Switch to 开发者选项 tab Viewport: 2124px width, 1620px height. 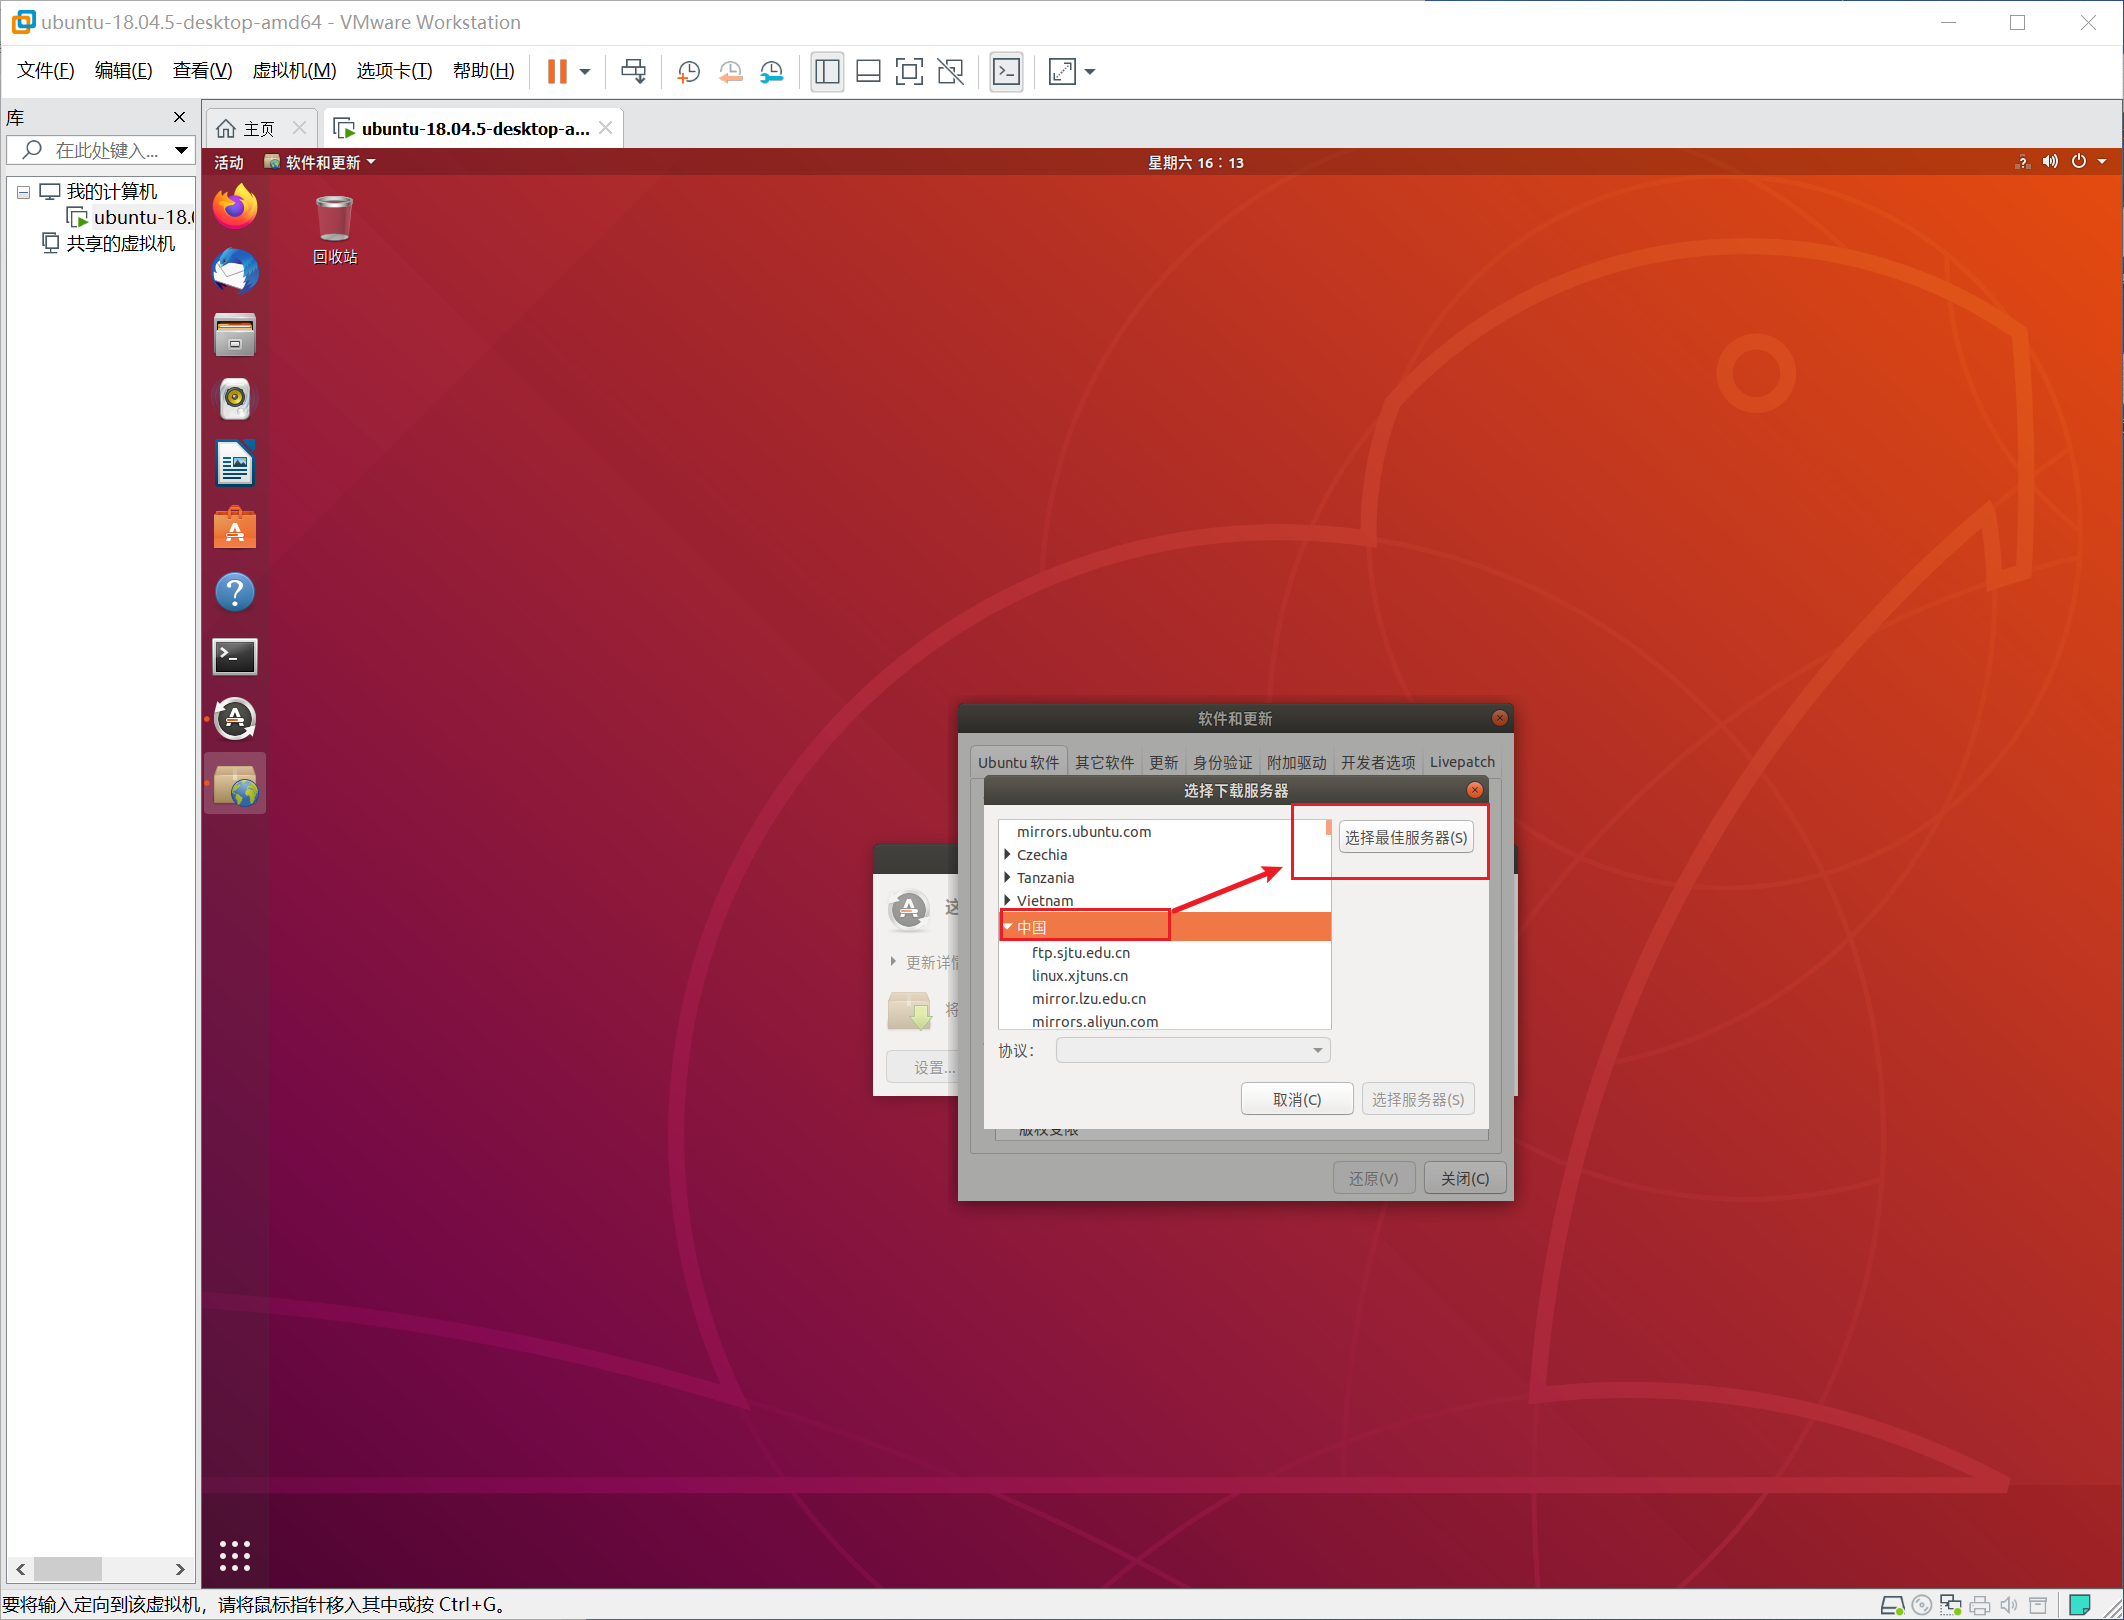point(1378,762)
